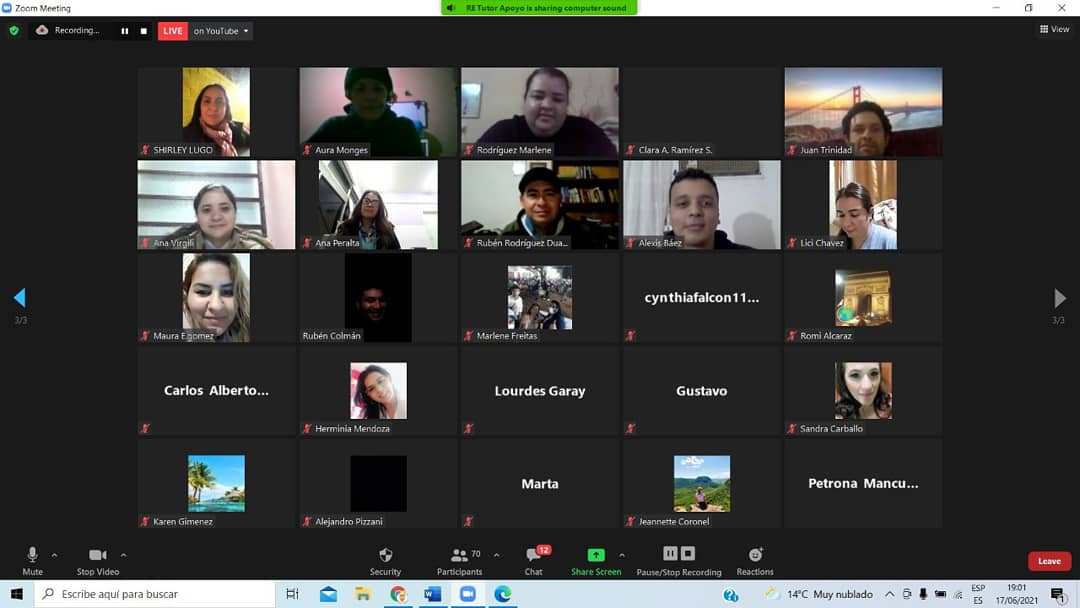
Task: Expand arrow next to Participants
Action: tap(497, 555)
